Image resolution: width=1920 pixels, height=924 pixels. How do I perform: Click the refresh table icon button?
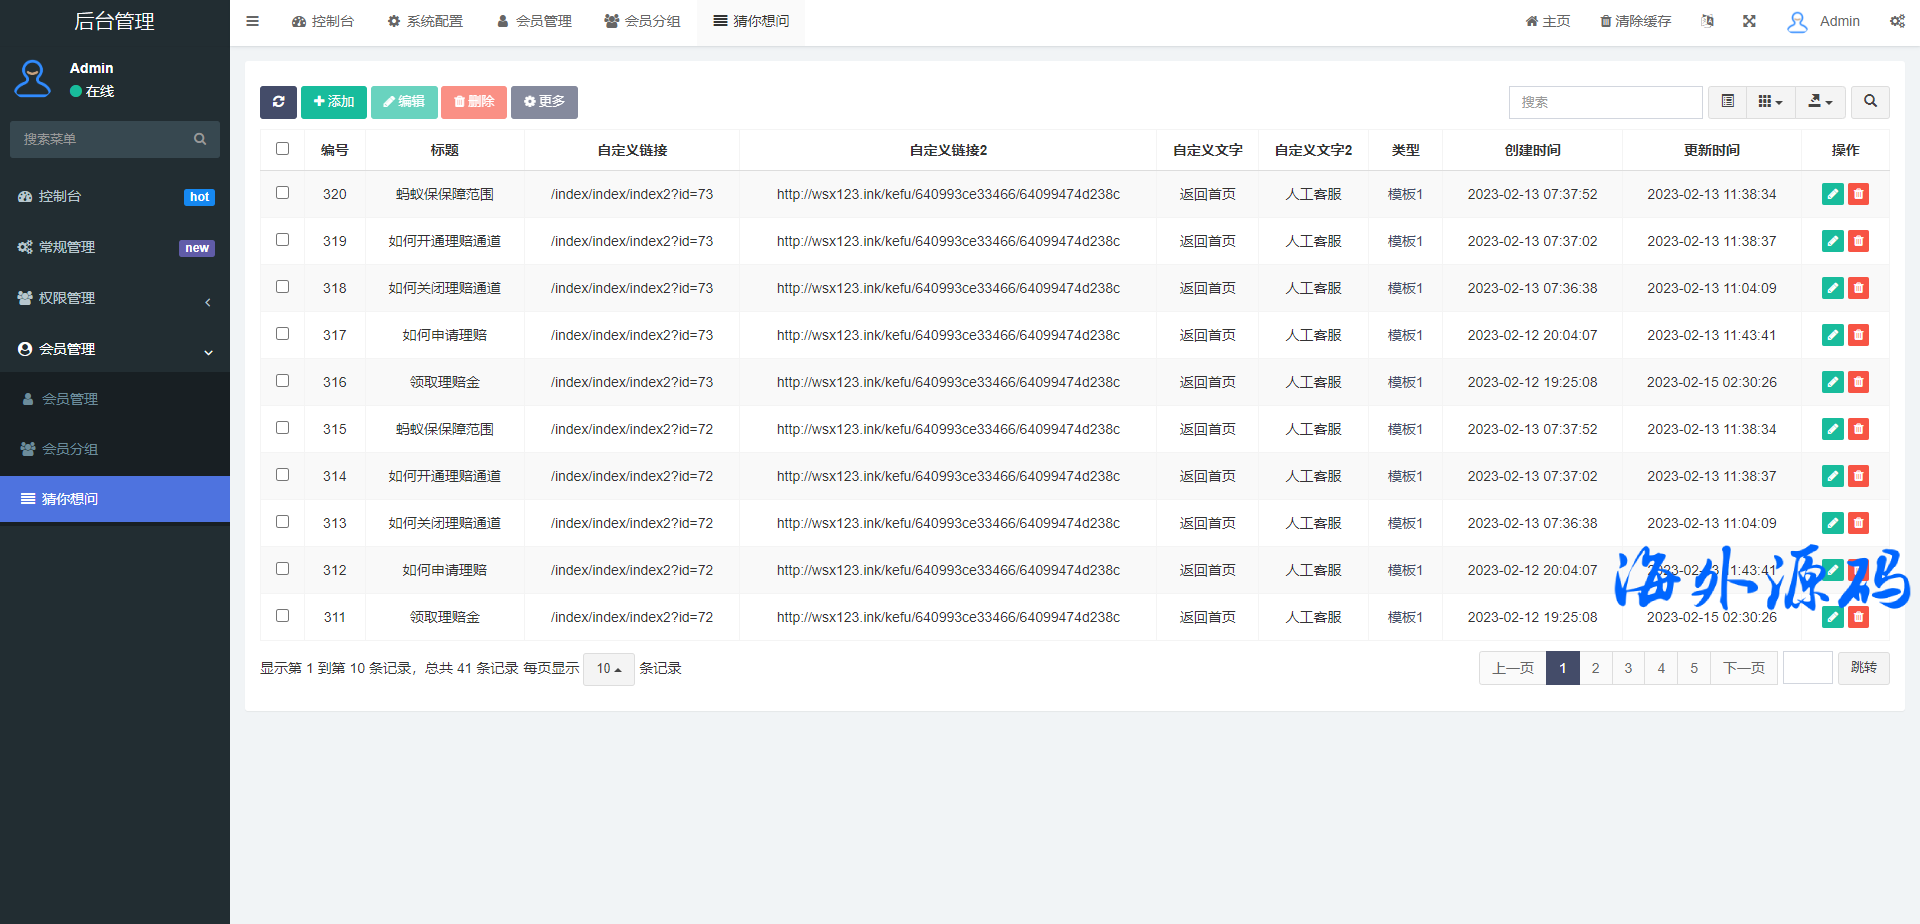click(278, 102)
